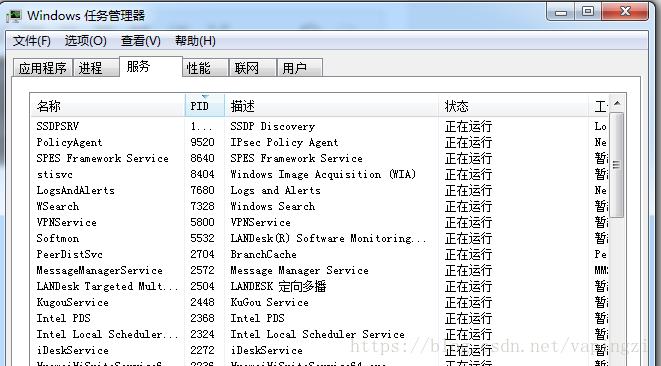Select the KugouService name cell
Image resolution: width=661 pixels, height=366 pixels.
tap(73, 303)
